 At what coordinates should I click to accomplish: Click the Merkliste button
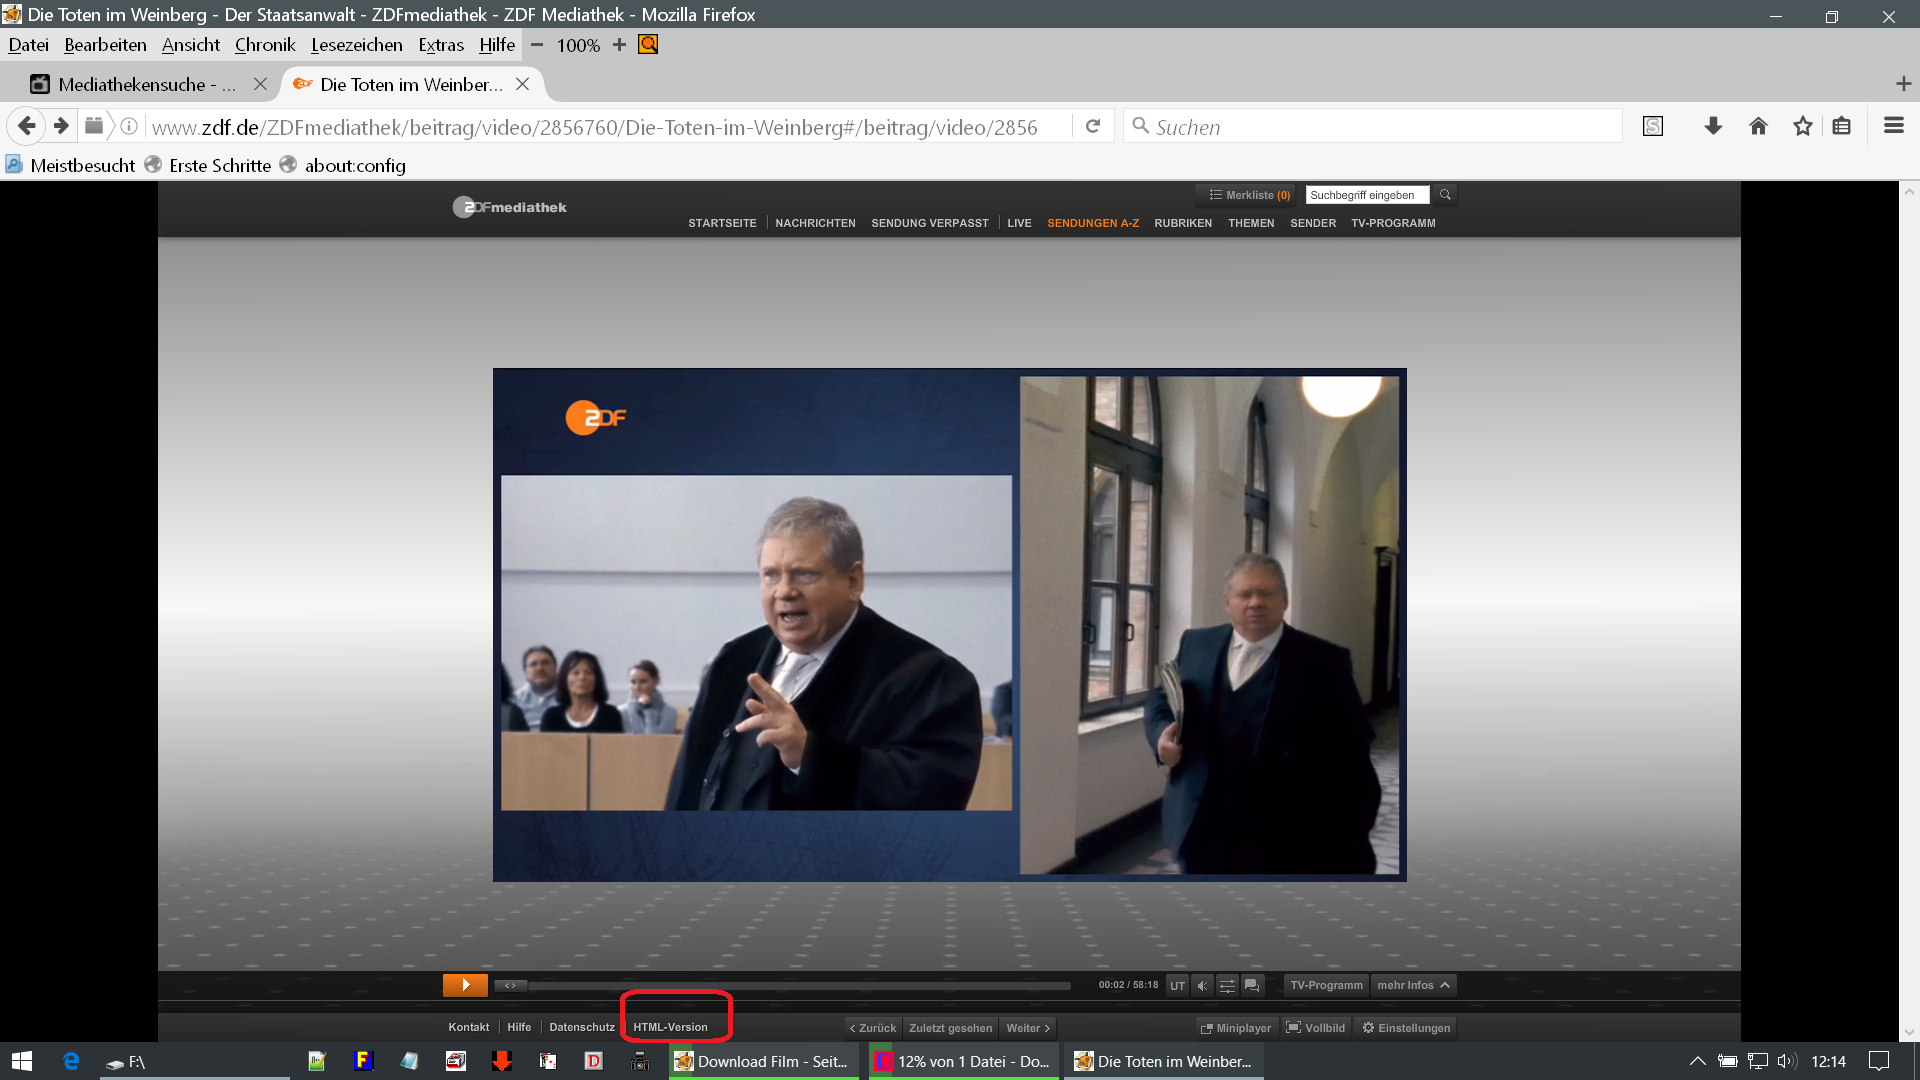pyautogui.click(x=1249, y=195)
